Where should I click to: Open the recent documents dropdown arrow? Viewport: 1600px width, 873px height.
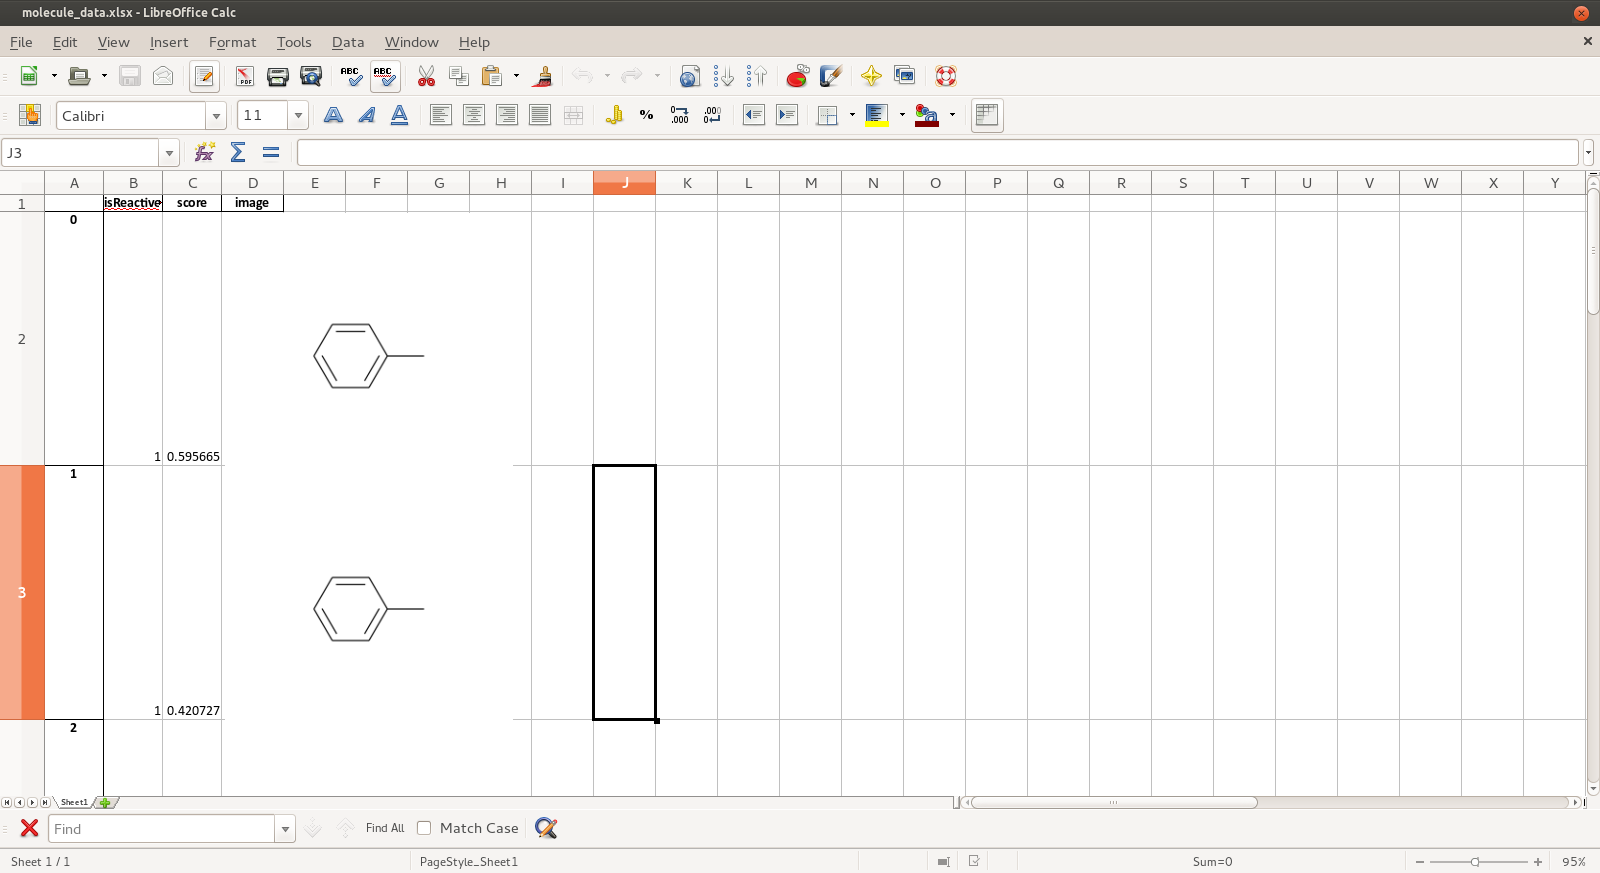pos(104,76)
